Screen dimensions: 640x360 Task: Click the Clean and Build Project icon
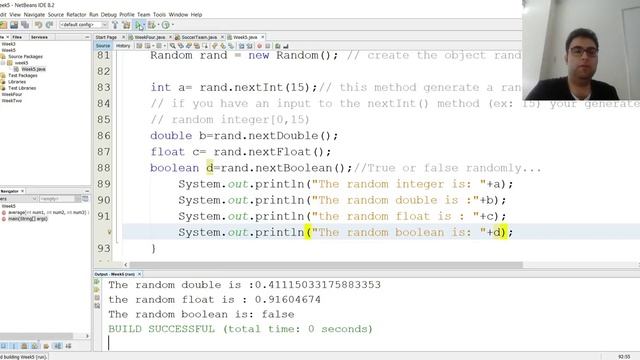[127, 25]
